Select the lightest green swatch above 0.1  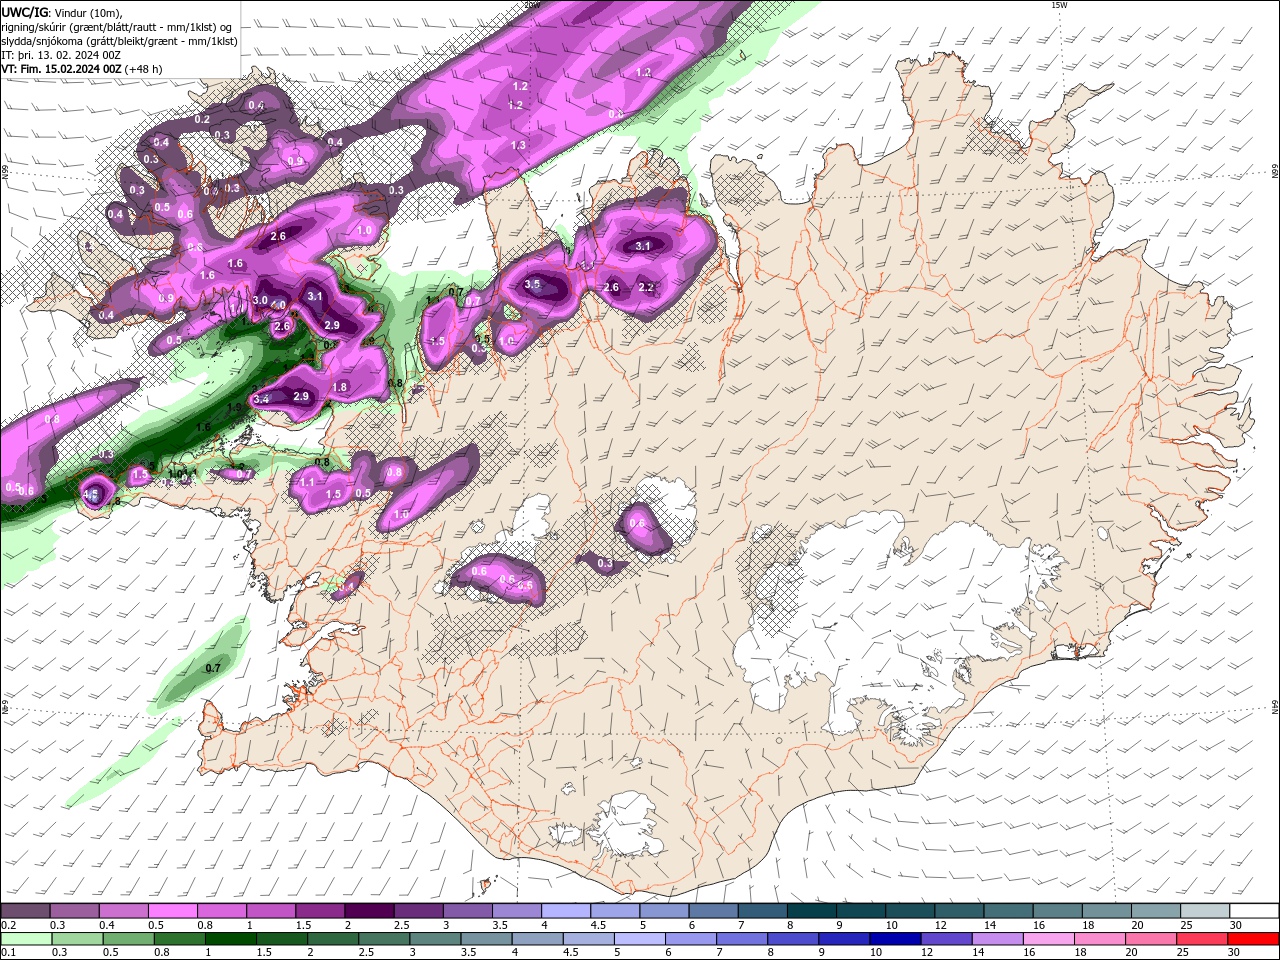click(x=25, y=939)
